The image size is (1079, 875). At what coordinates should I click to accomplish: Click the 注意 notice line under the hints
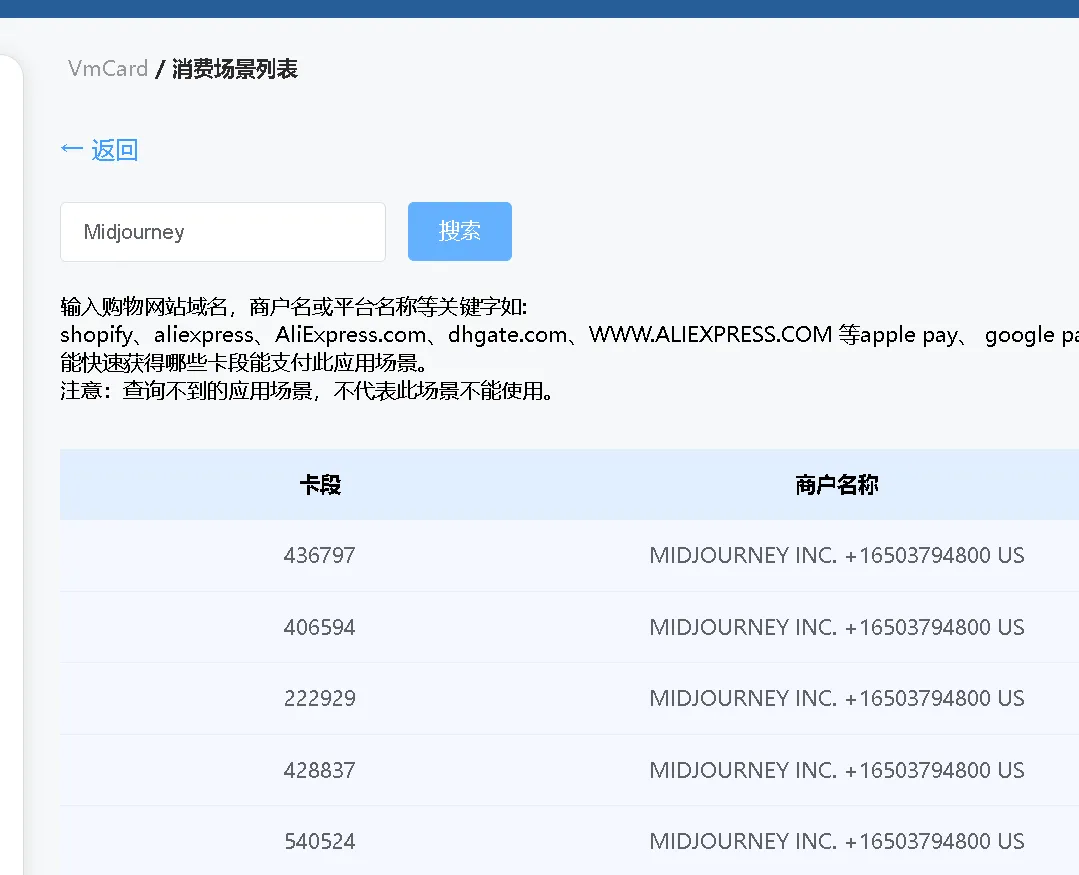[307, 391]
